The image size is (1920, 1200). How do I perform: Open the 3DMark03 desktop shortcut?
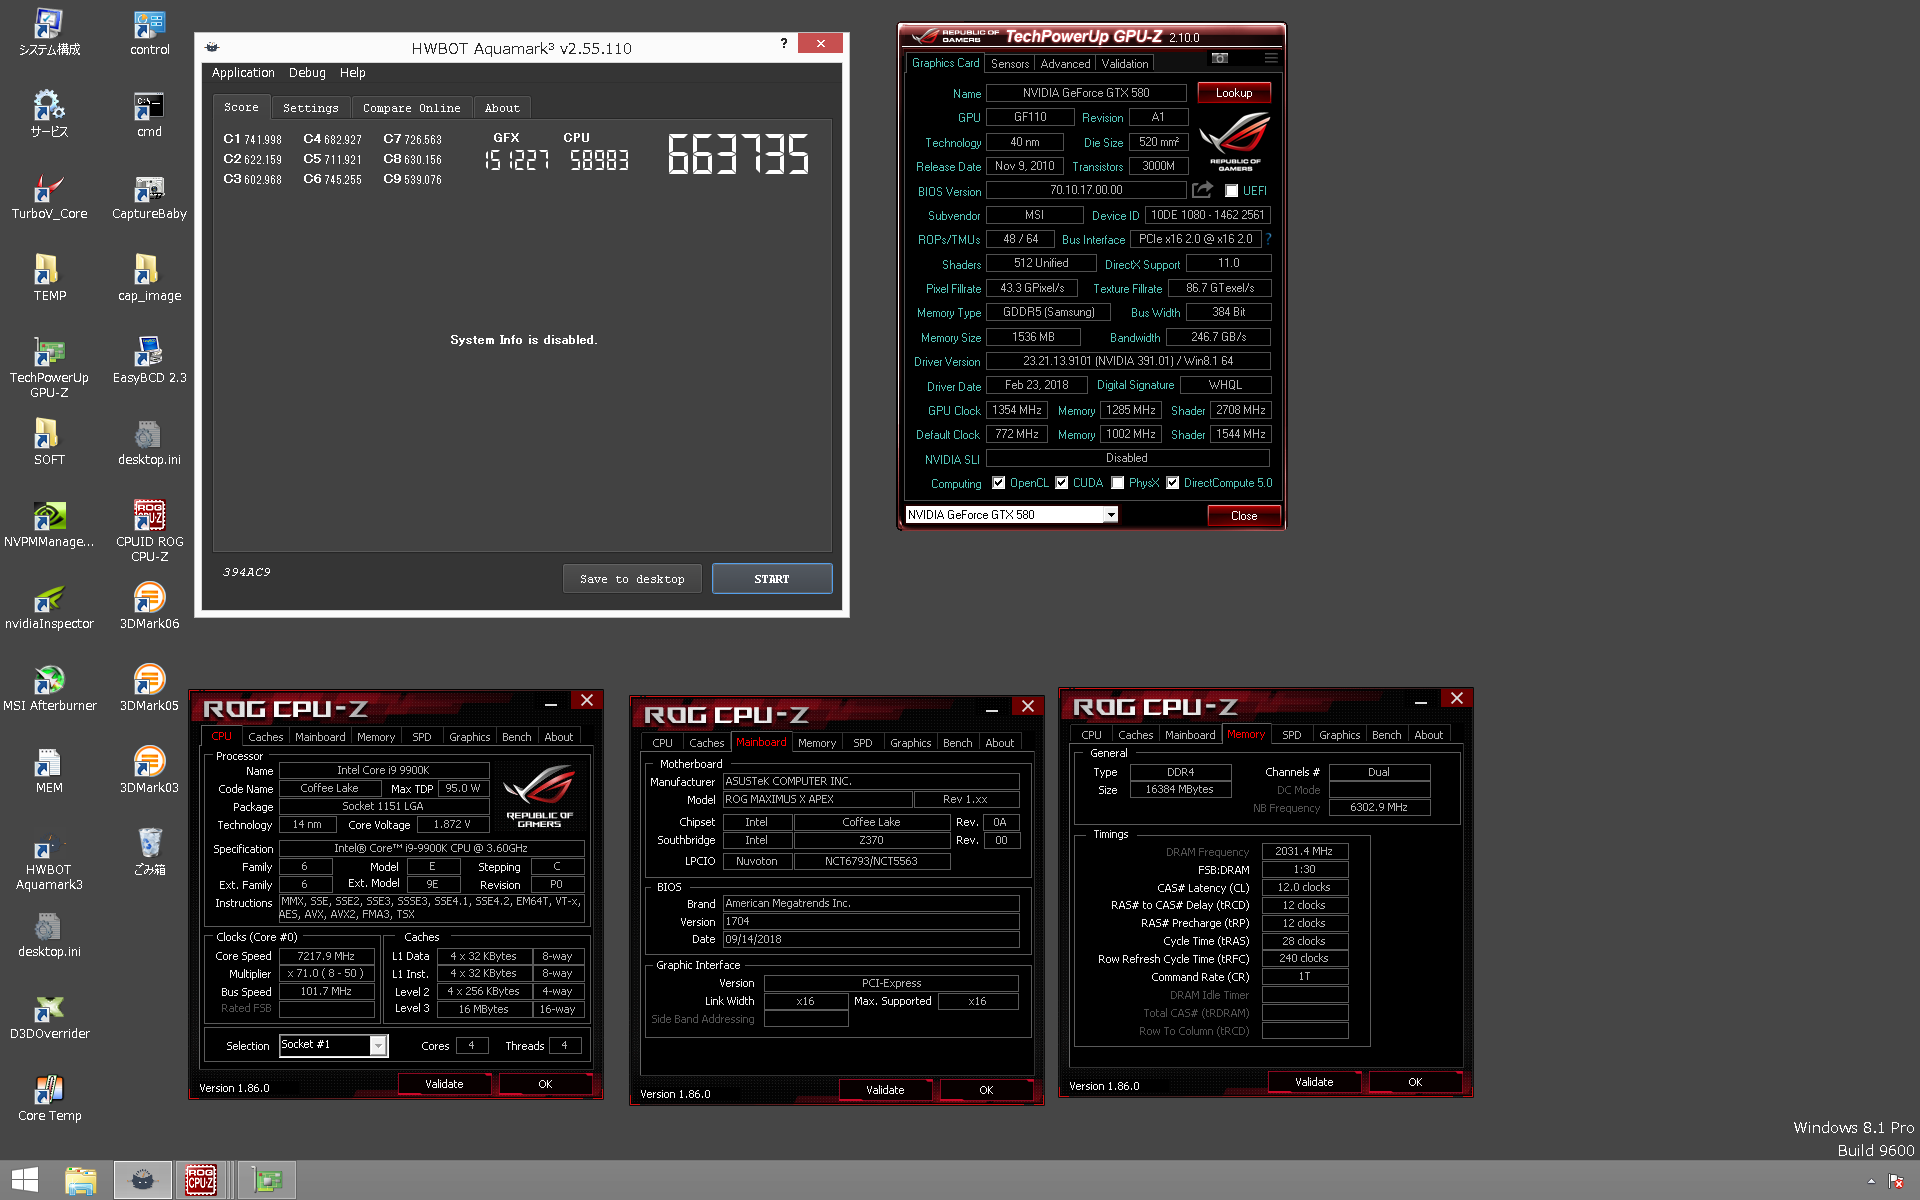click(x=149, y=771)
